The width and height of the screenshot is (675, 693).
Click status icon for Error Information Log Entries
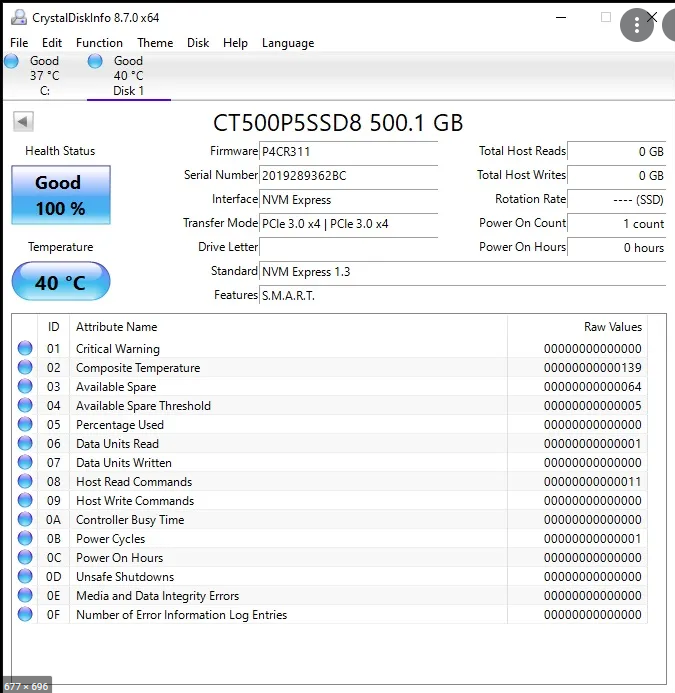[25, 614]
